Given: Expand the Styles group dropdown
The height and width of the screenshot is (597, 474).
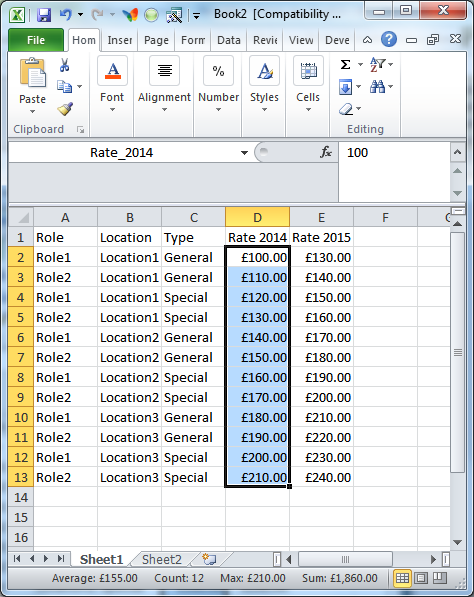Looking at the screenshot, I should tap(264, 110).
